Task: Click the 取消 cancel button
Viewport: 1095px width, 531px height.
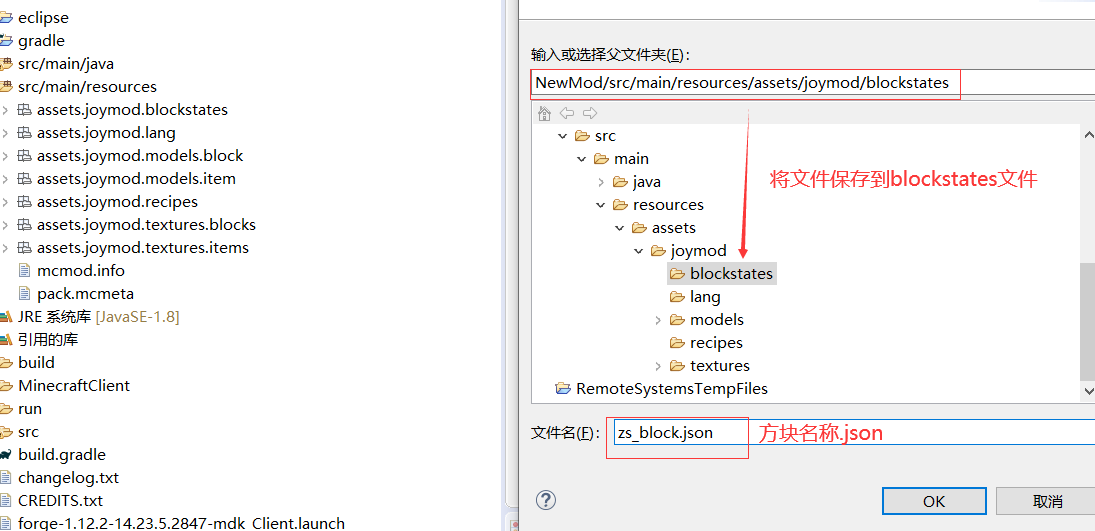Action: (1046, 502)
